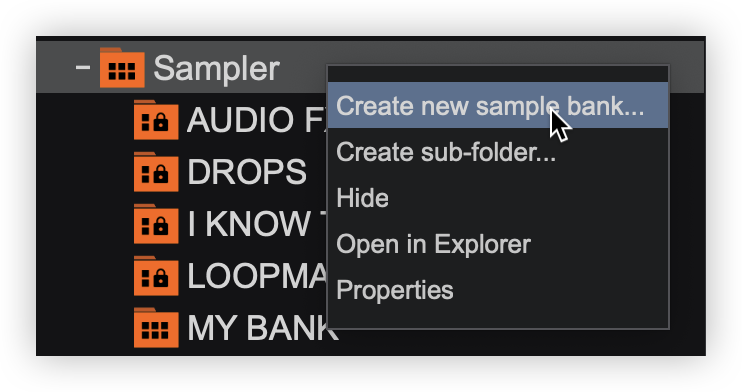The width and height of the screenshot is (742, 392).
Task: Select the AUDIO FX bank name
Action: [x=257, y=120]
